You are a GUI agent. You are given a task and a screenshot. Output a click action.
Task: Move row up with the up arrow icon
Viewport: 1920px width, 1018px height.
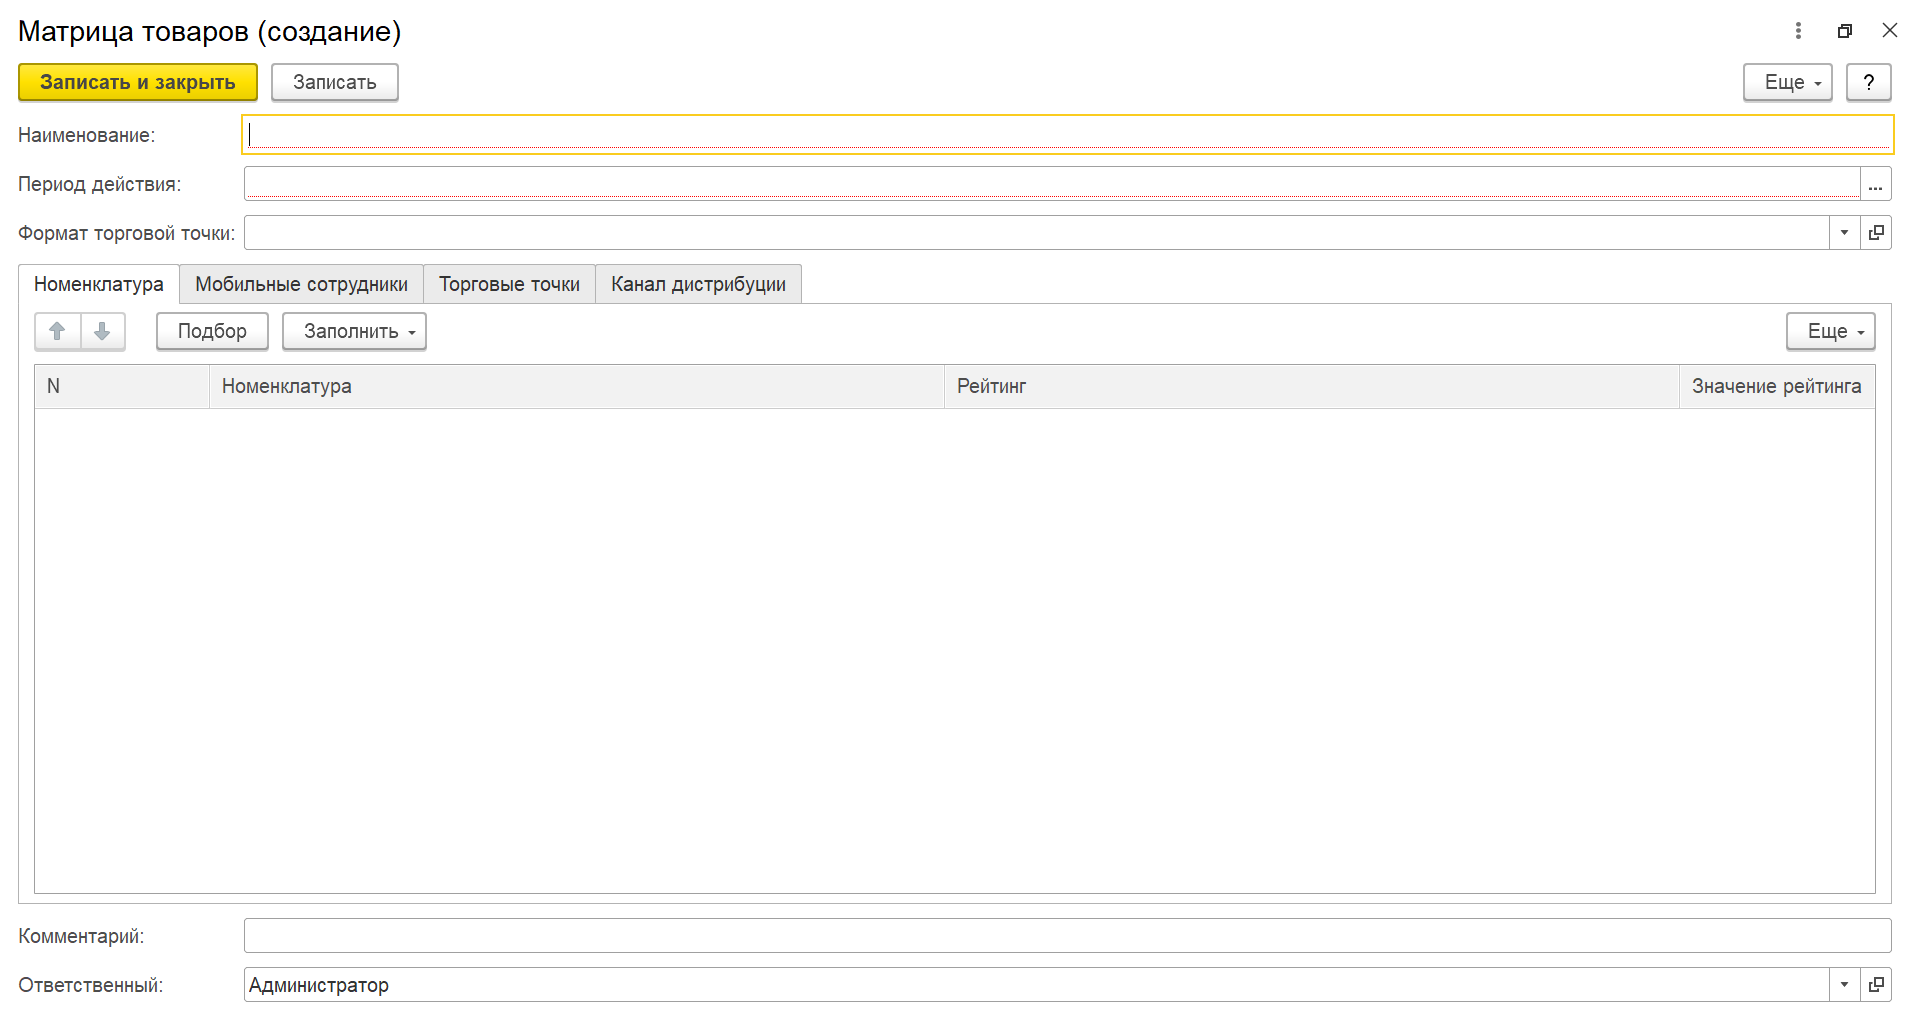coord(57,331)
